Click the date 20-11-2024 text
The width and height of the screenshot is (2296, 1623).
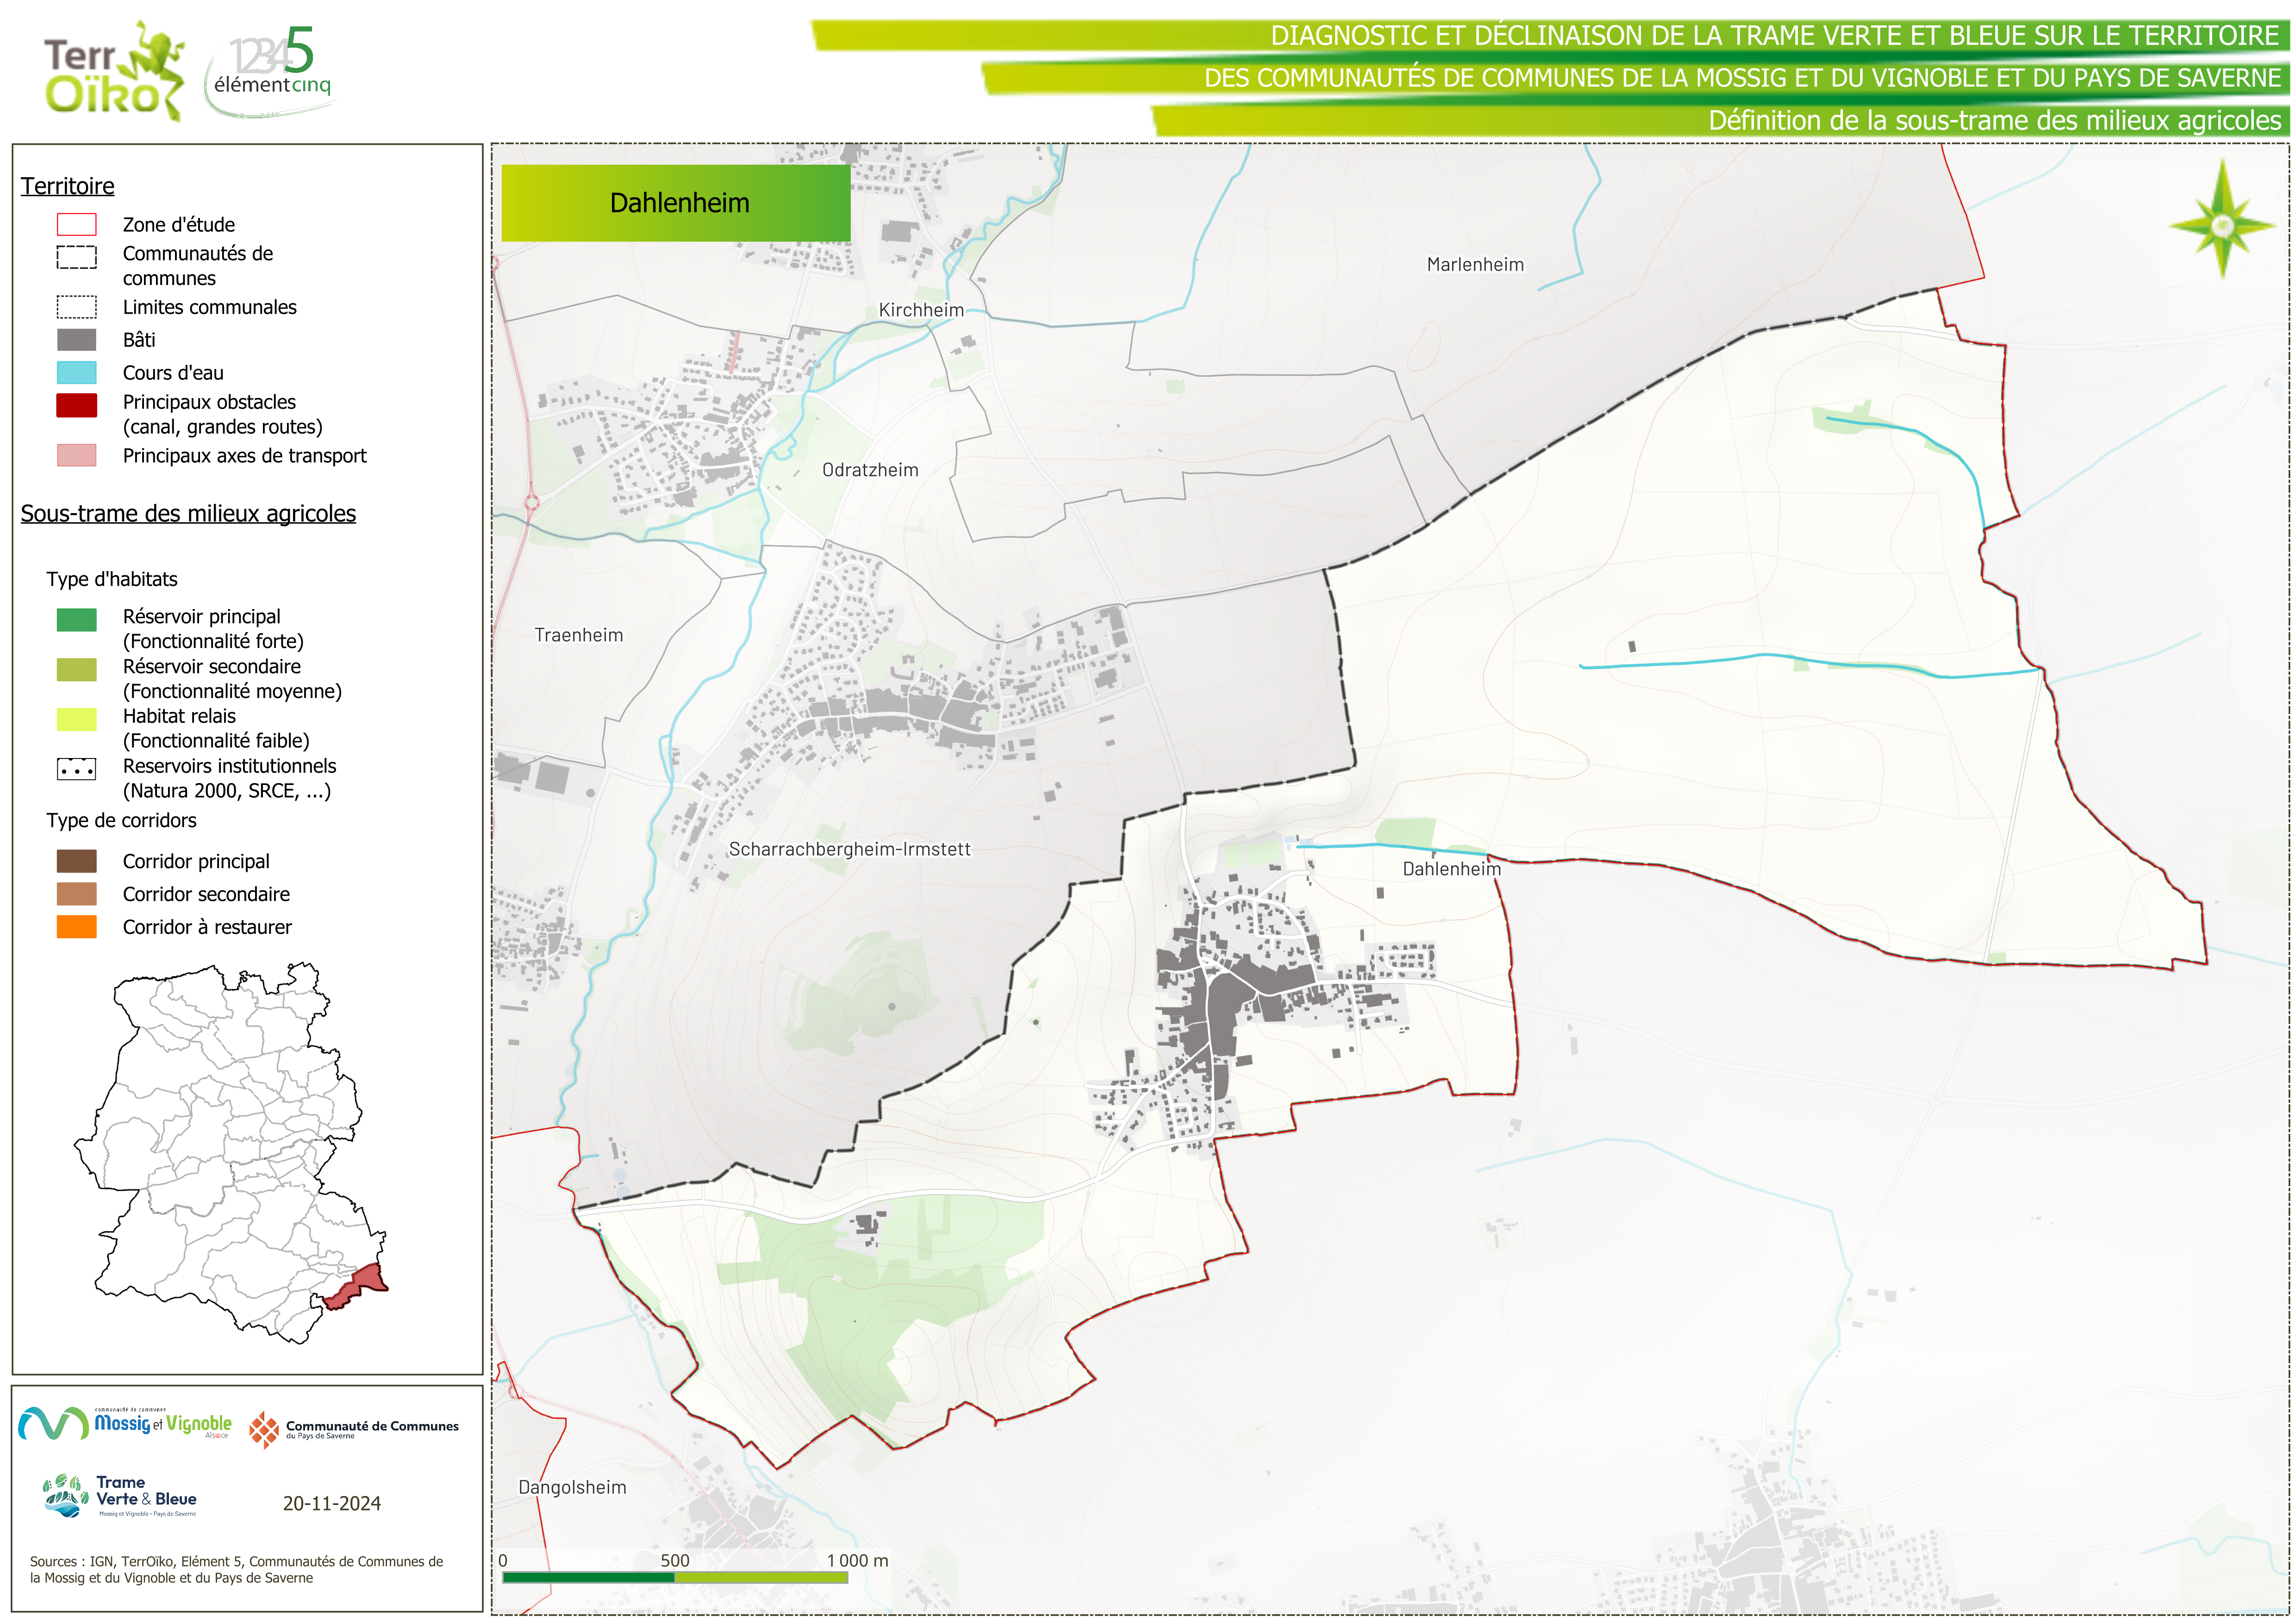click(331, 1503)
